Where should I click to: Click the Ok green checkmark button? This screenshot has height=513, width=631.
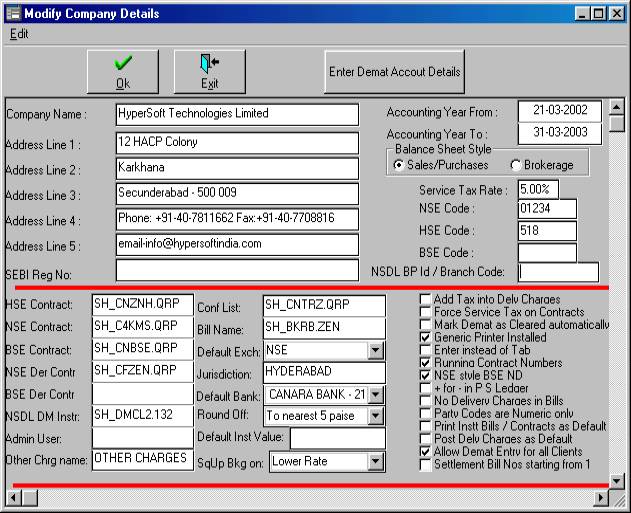point(123,70)
